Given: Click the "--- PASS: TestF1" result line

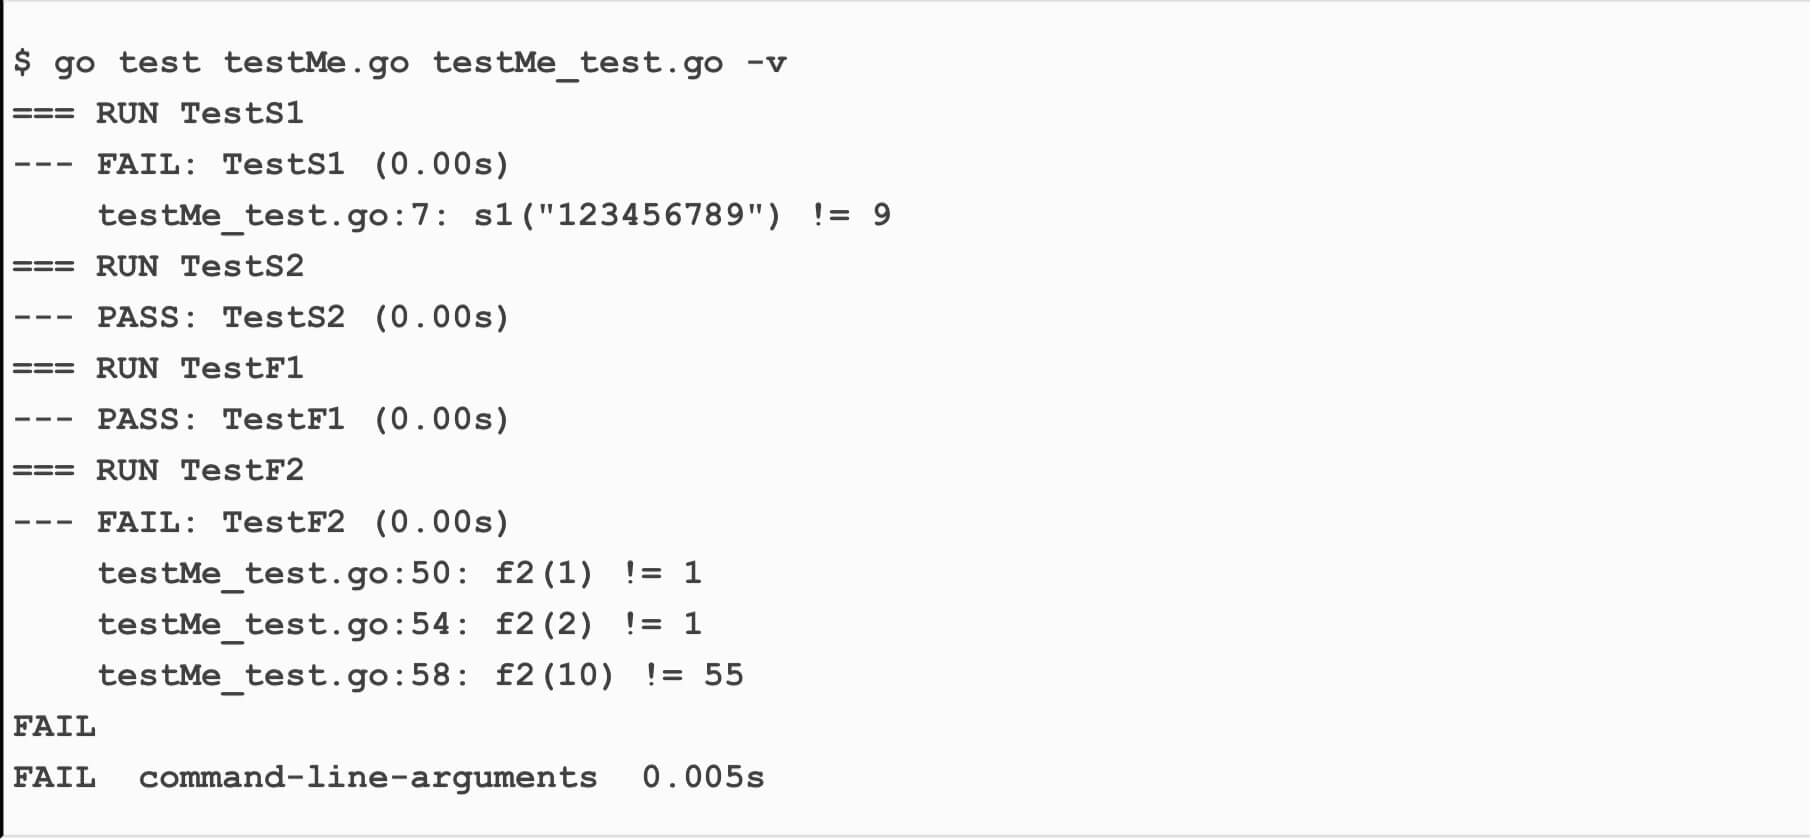Looking at the screenshot, I should point(260,420).
